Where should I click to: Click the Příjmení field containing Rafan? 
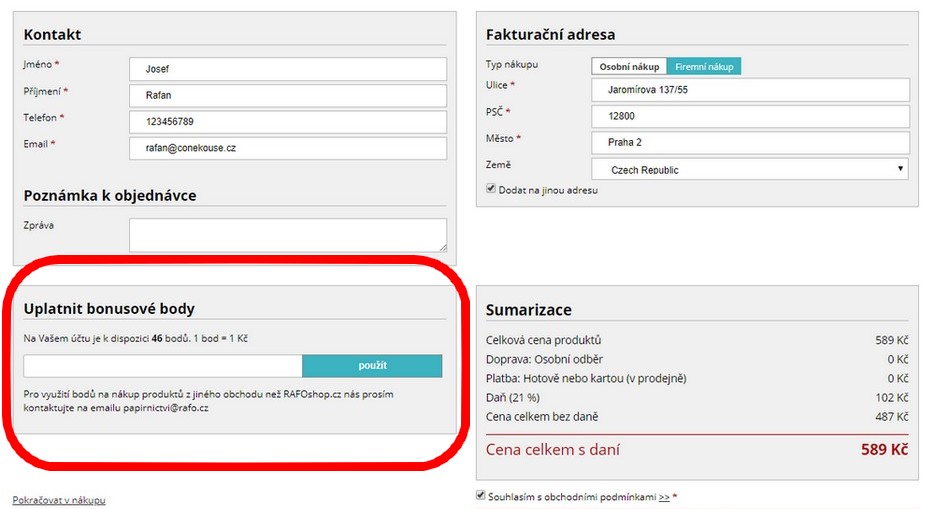[x=287, y=96]
